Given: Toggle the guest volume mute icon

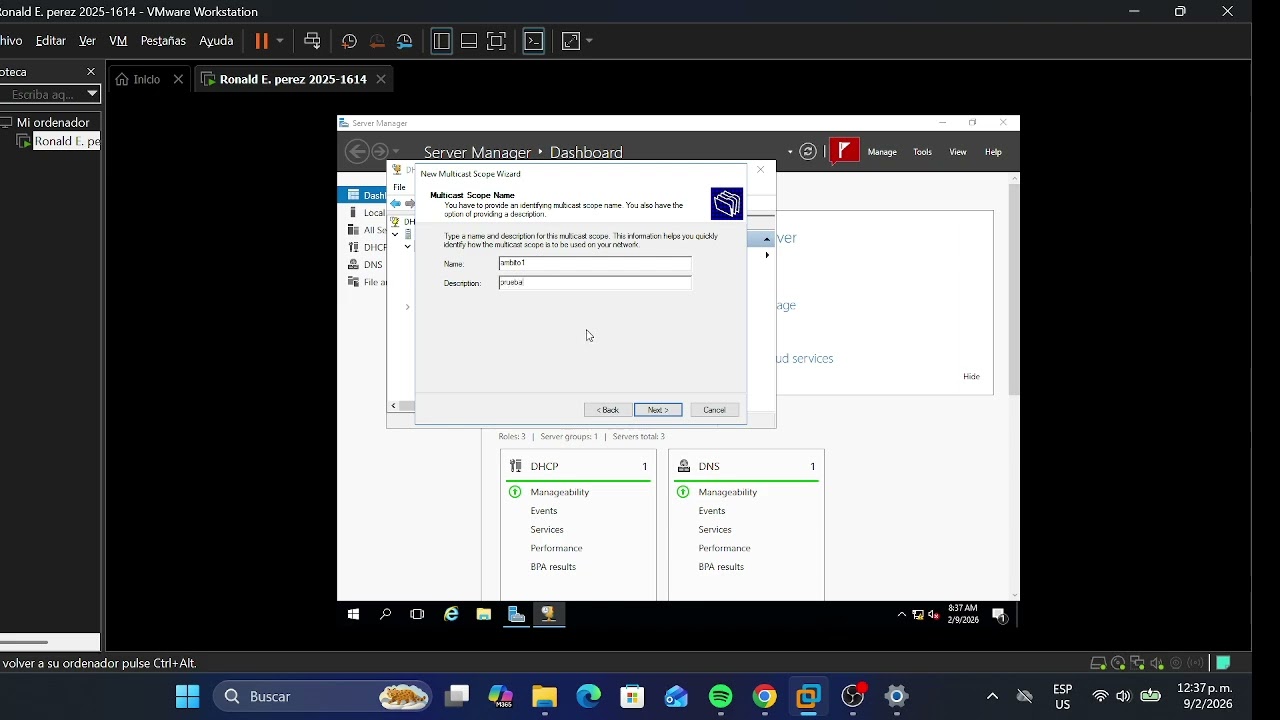Looking at the screenshot, I should (x=934, y=615).
